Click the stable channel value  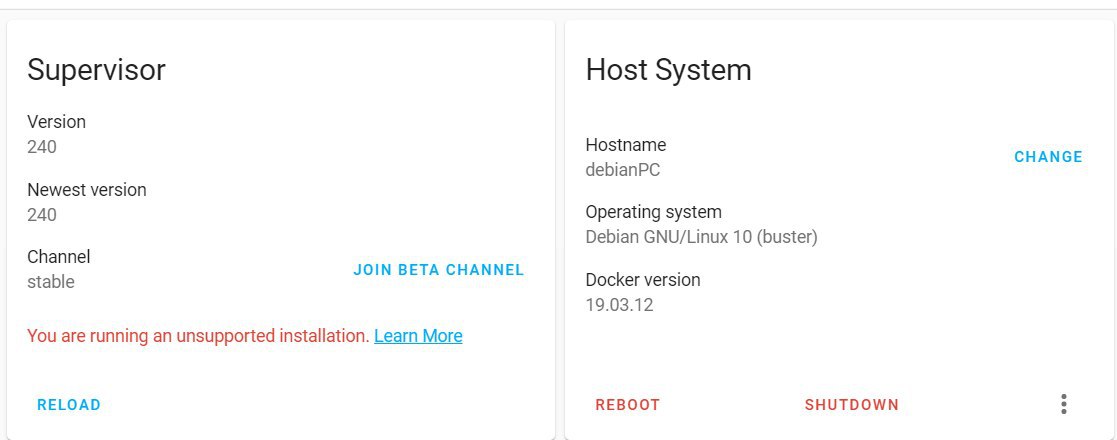(51, 282)
